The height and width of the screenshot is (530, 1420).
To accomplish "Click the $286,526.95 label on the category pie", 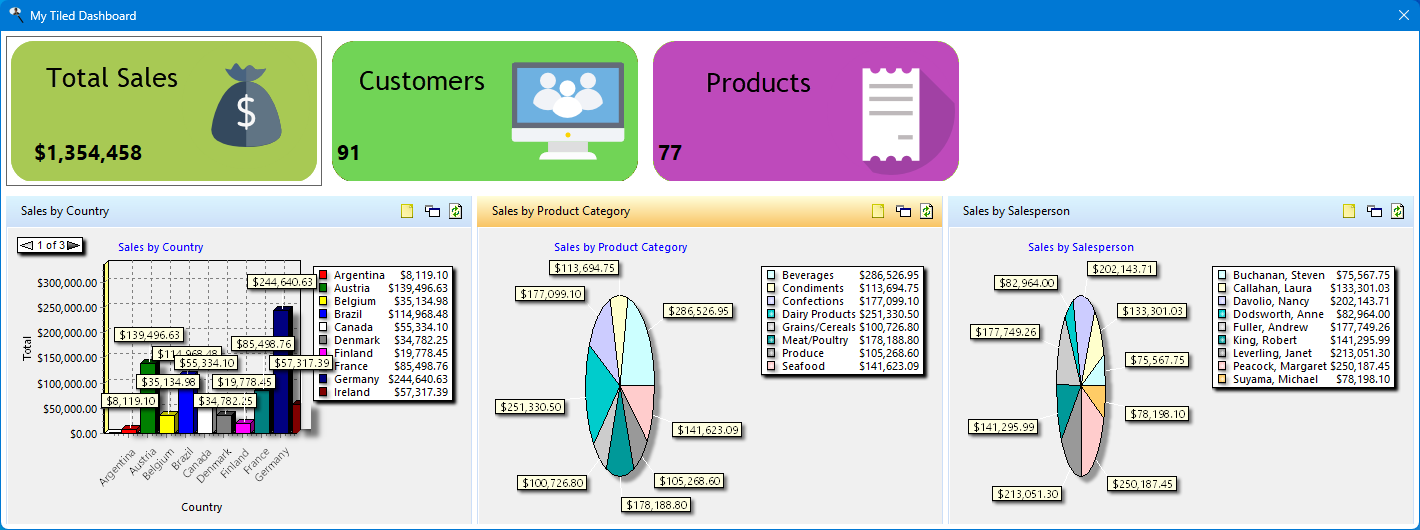I will (698, 311).
